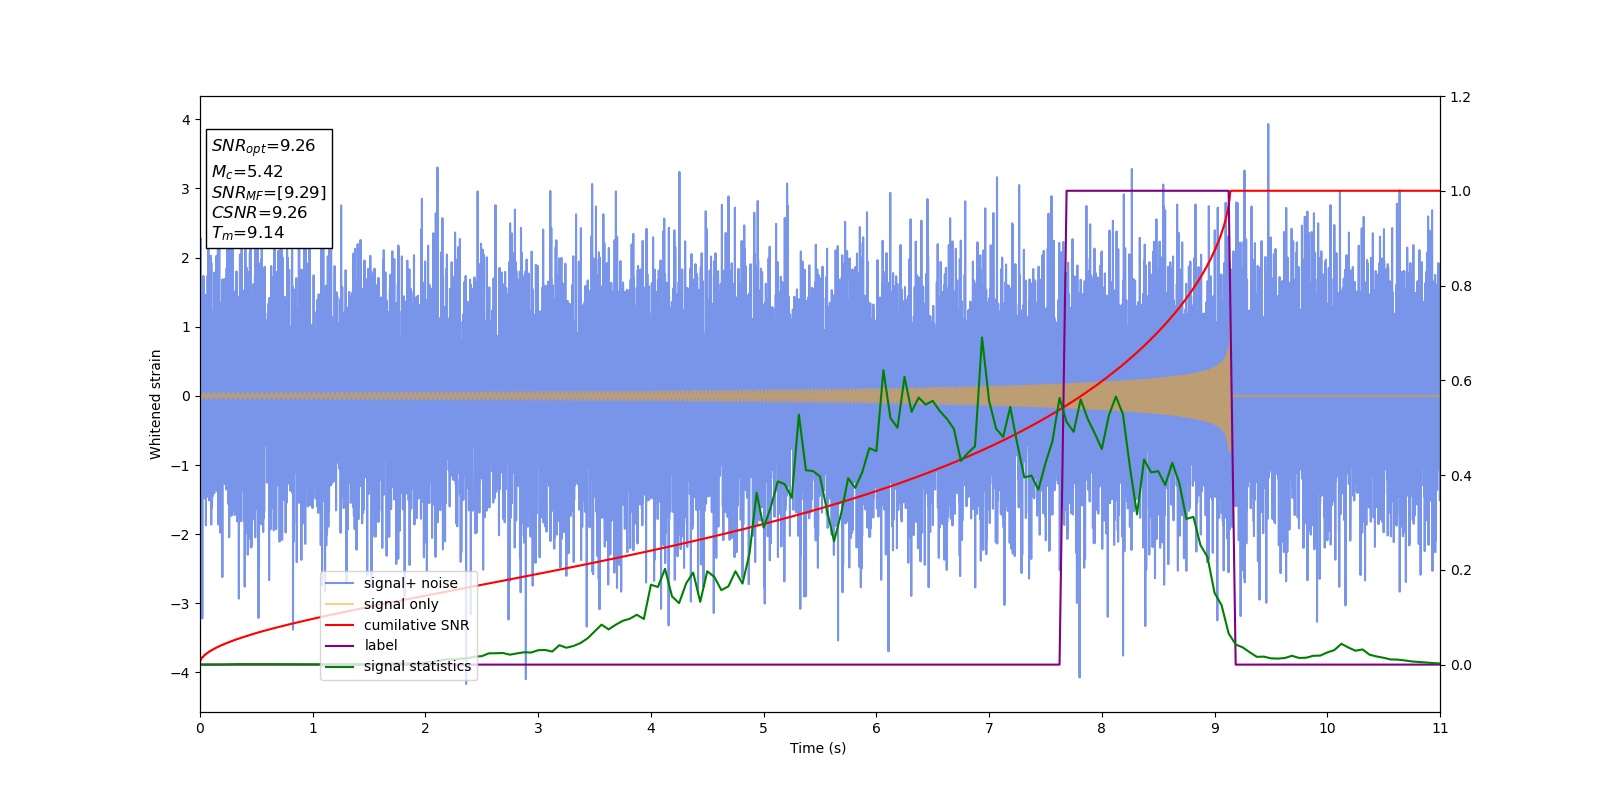
Task: Click the Tm=9.14 annotation text
Action: point(247,233)
